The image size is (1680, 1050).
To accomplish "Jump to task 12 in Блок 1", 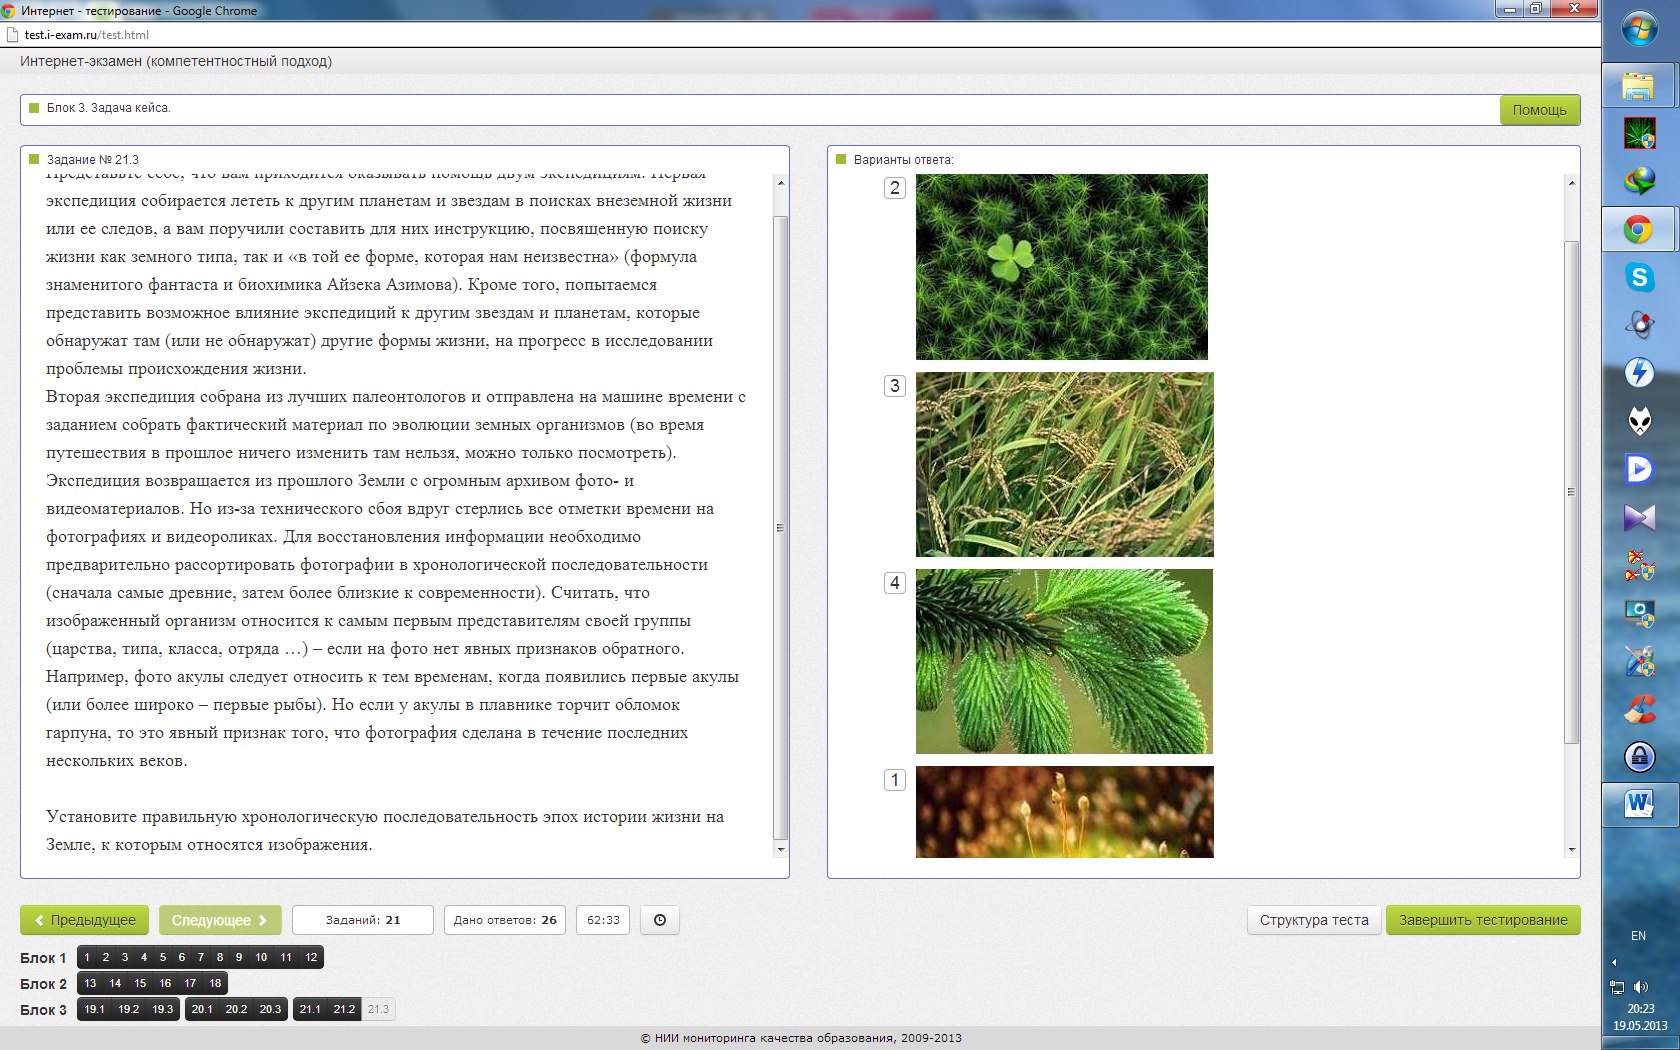I will 311,957.
